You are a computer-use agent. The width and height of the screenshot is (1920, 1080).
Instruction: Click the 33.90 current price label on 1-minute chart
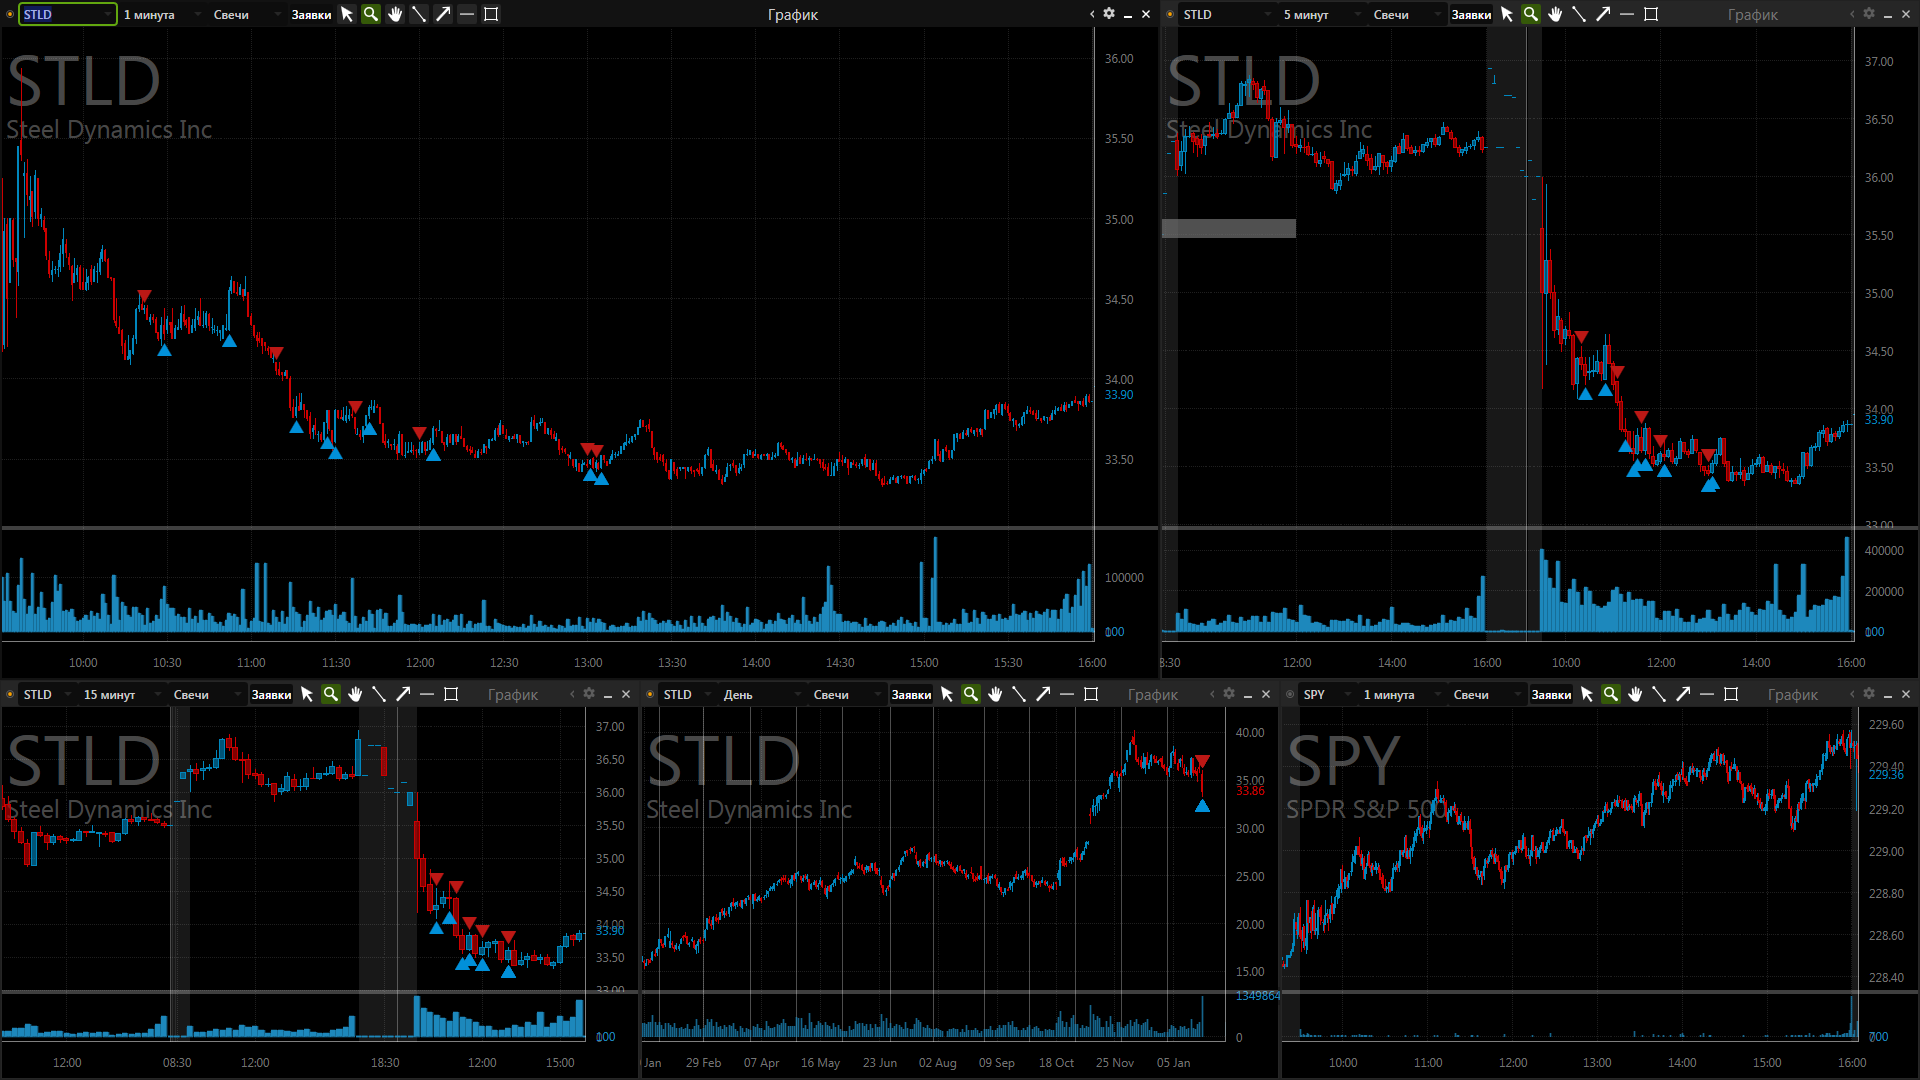(x=1119, y=395)
